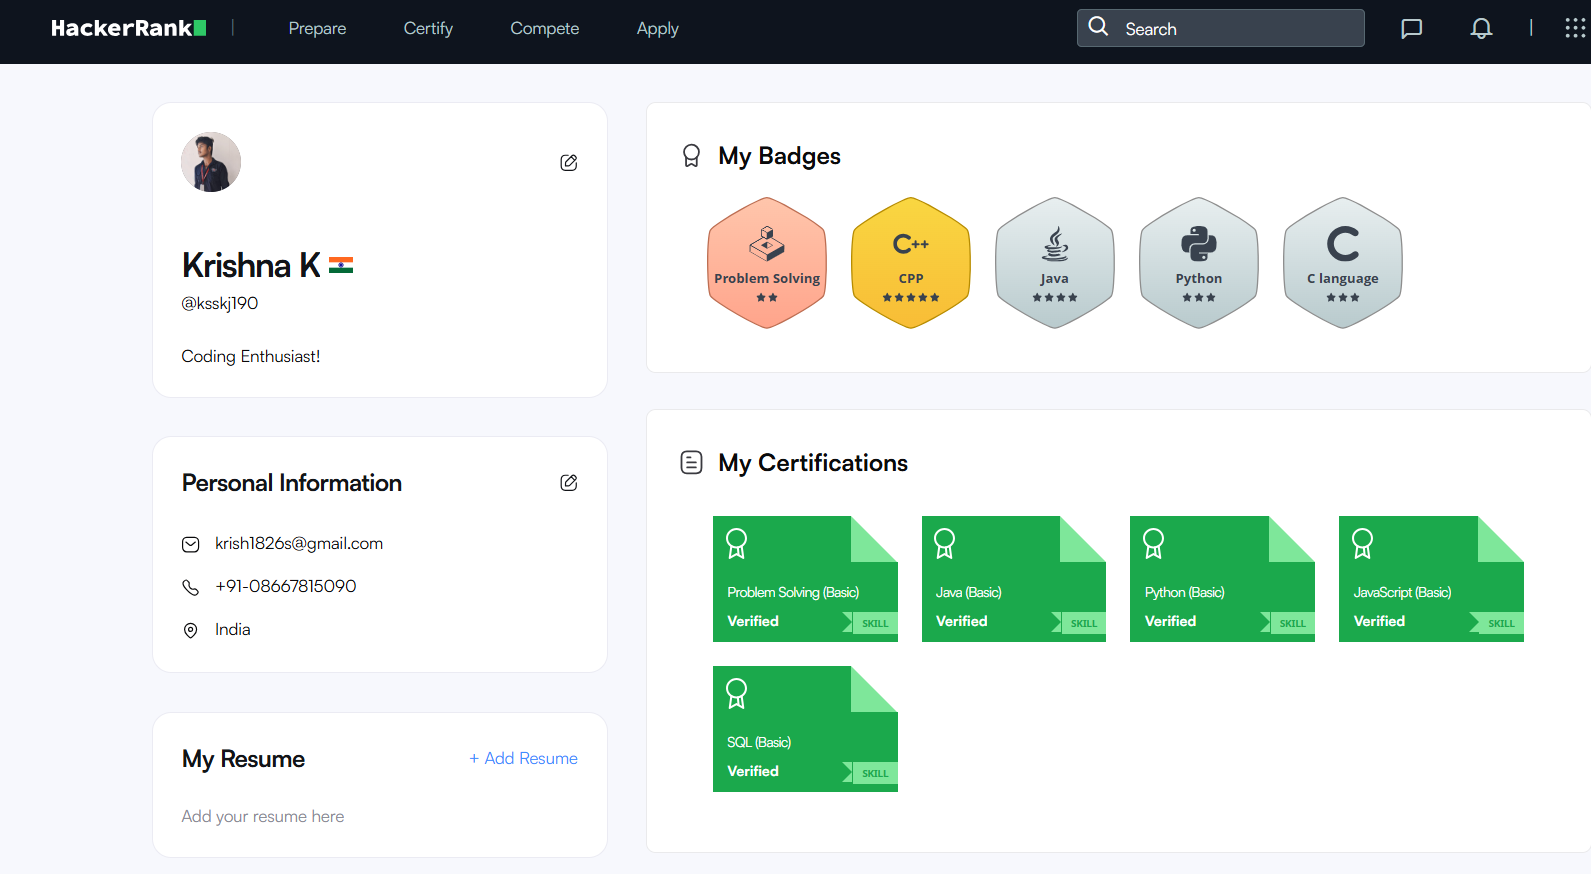Click the email envelope icon
The height and width of the screenshot is (874, 1591).
tap(191, 544)
